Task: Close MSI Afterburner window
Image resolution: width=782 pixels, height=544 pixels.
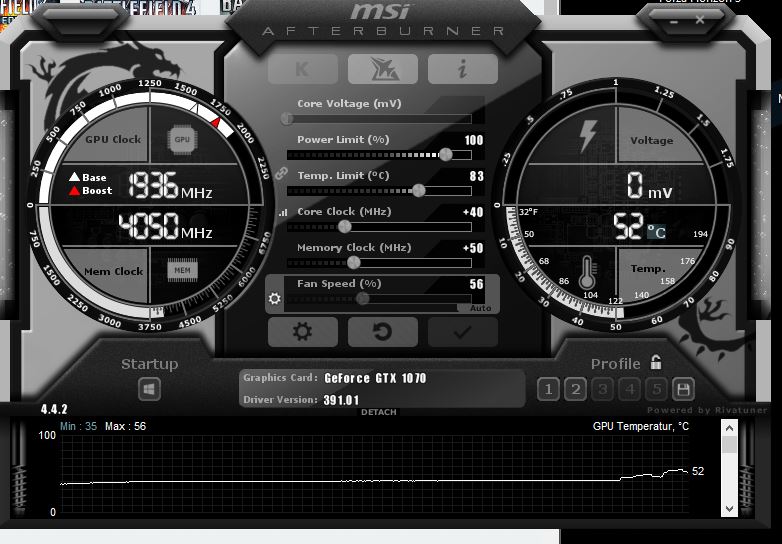Action: coord(700,20)
